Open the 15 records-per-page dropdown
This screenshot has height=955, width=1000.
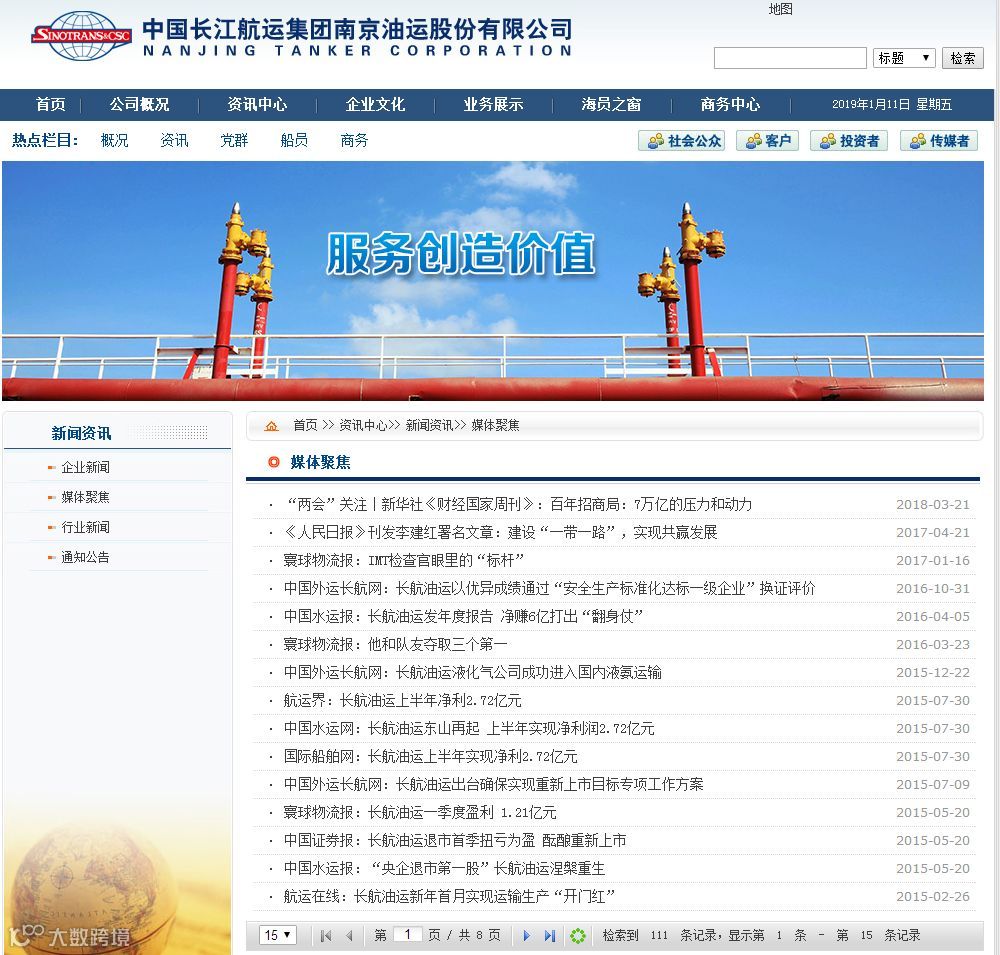277,935
